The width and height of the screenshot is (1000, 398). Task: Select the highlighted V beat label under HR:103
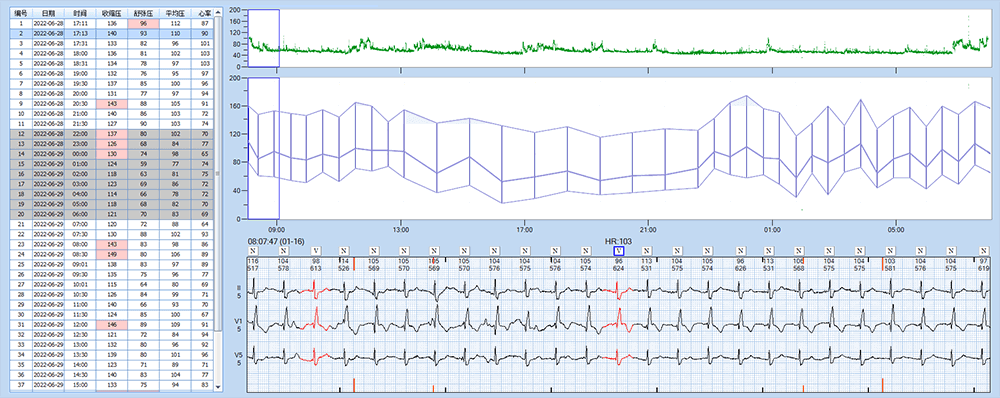click(x=619, y=251)
